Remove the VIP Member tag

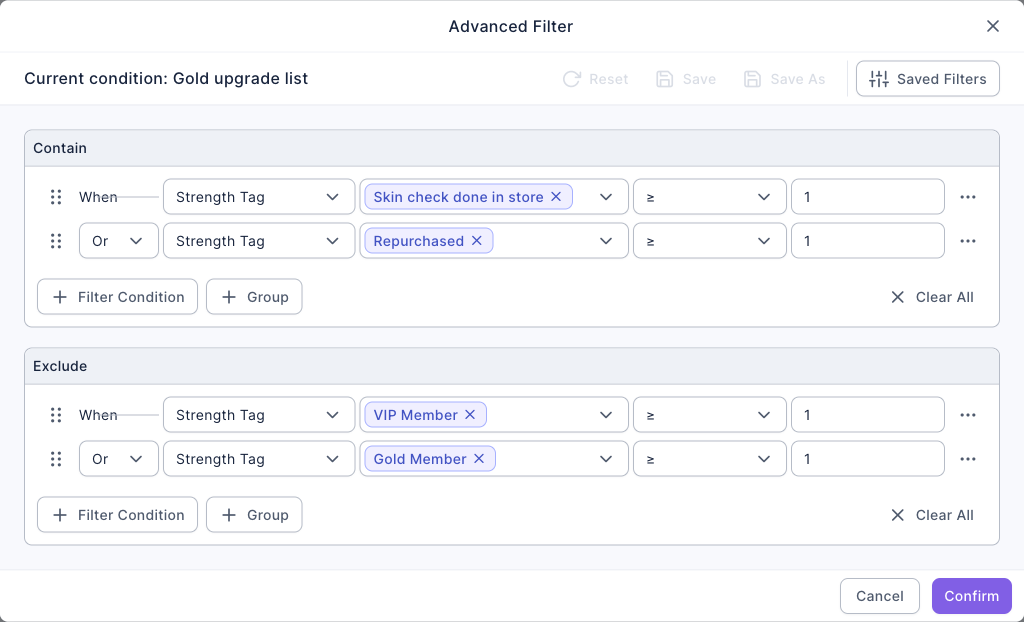[x=470, y=415]
